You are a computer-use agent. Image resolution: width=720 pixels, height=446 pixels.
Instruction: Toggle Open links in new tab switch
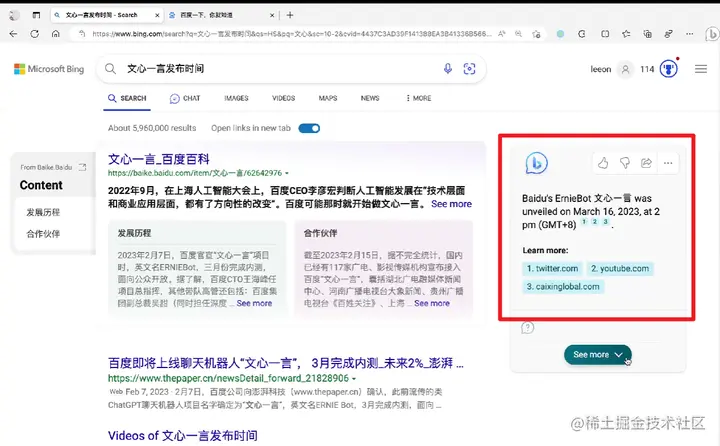[x=309, y=128]
